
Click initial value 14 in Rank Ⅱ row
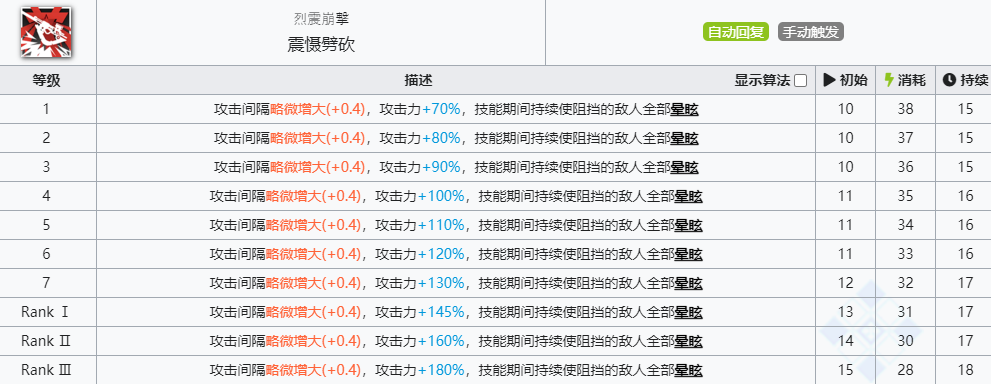point(845,341)
